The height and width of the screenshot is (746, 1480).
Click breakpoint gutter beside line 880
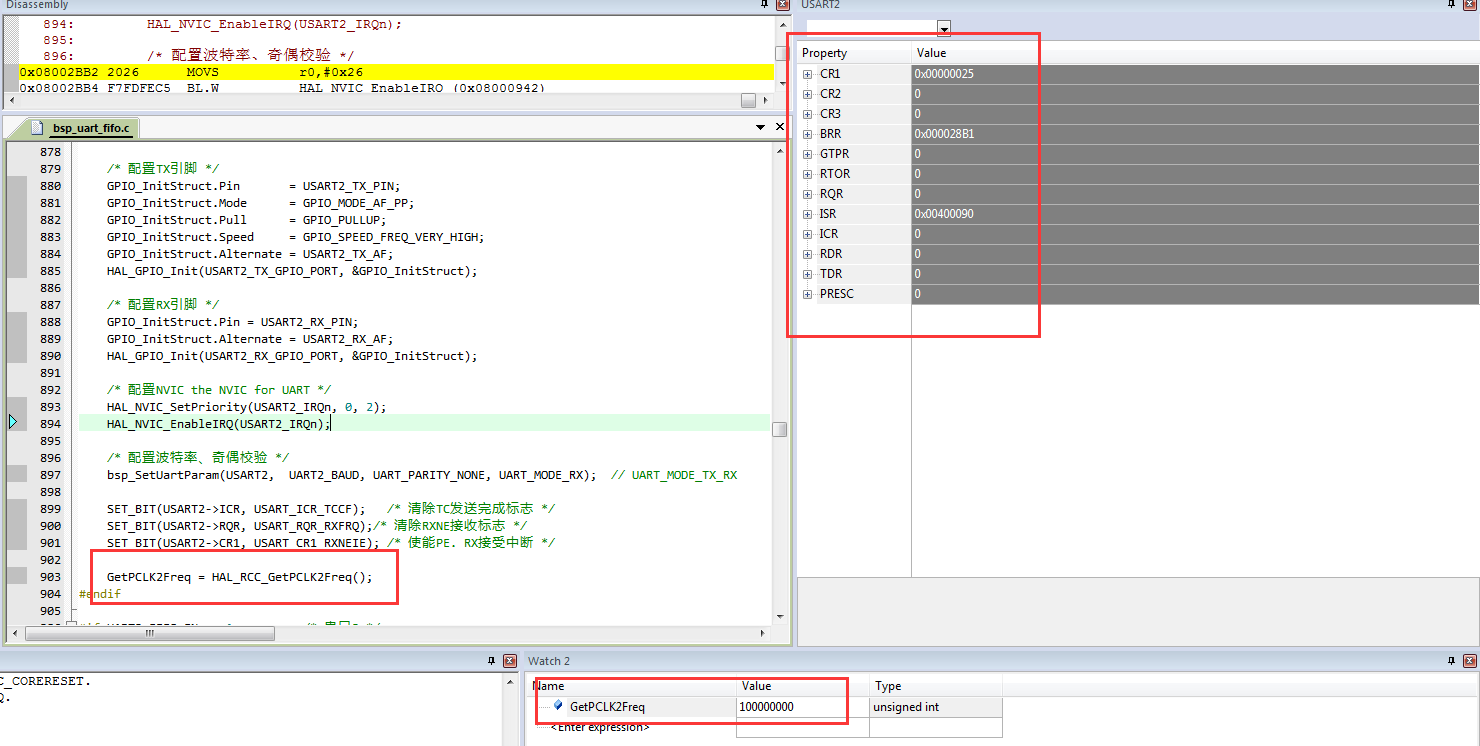(x=17, y=186)
